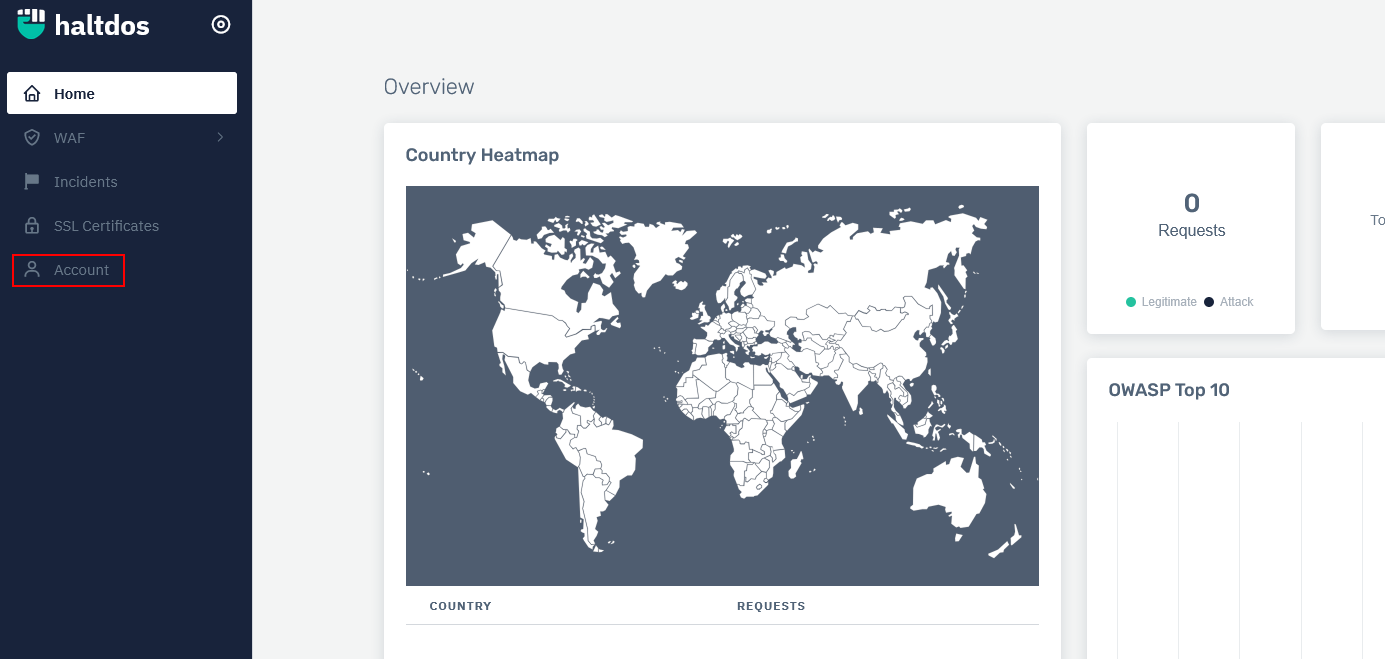Open the SSL Certificates menu item
Image resolution: width=1385 pixels, height=659 pixels.
[106, 226]
